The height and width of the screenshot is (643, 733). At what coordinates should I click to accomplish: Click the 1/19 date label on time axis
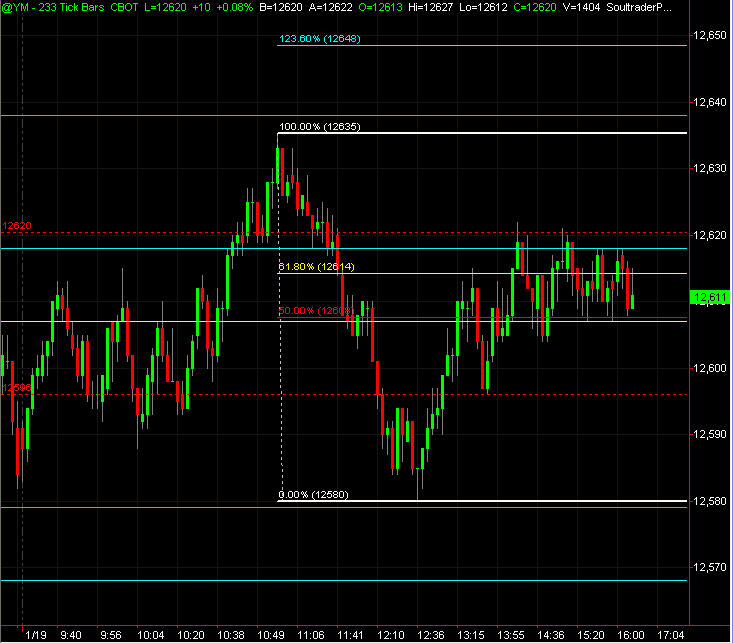click(36, 635)
